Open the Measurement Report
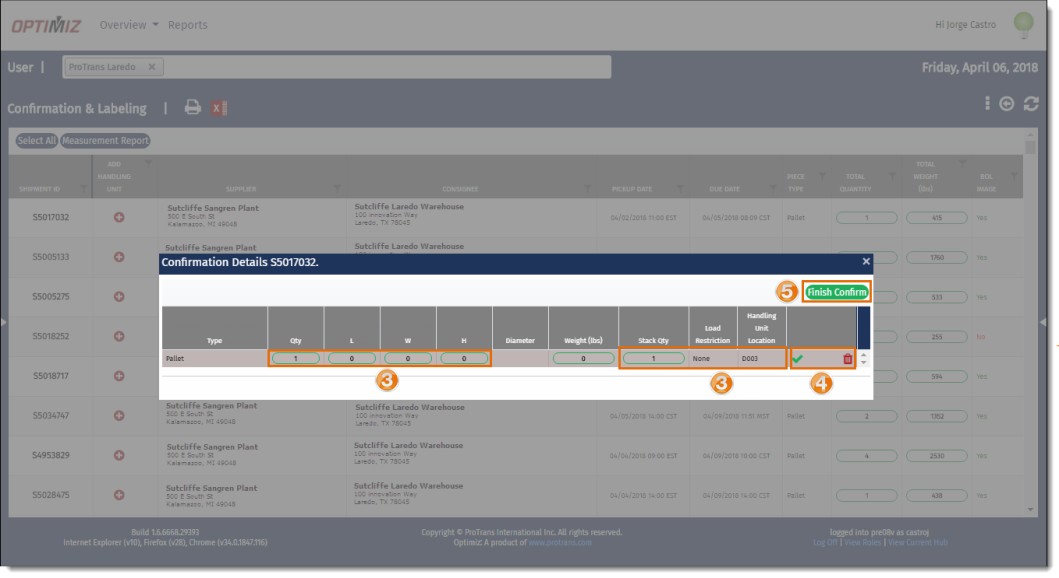Image resolution: width=1059 pixels, height=578 pixels. (105, 141)
